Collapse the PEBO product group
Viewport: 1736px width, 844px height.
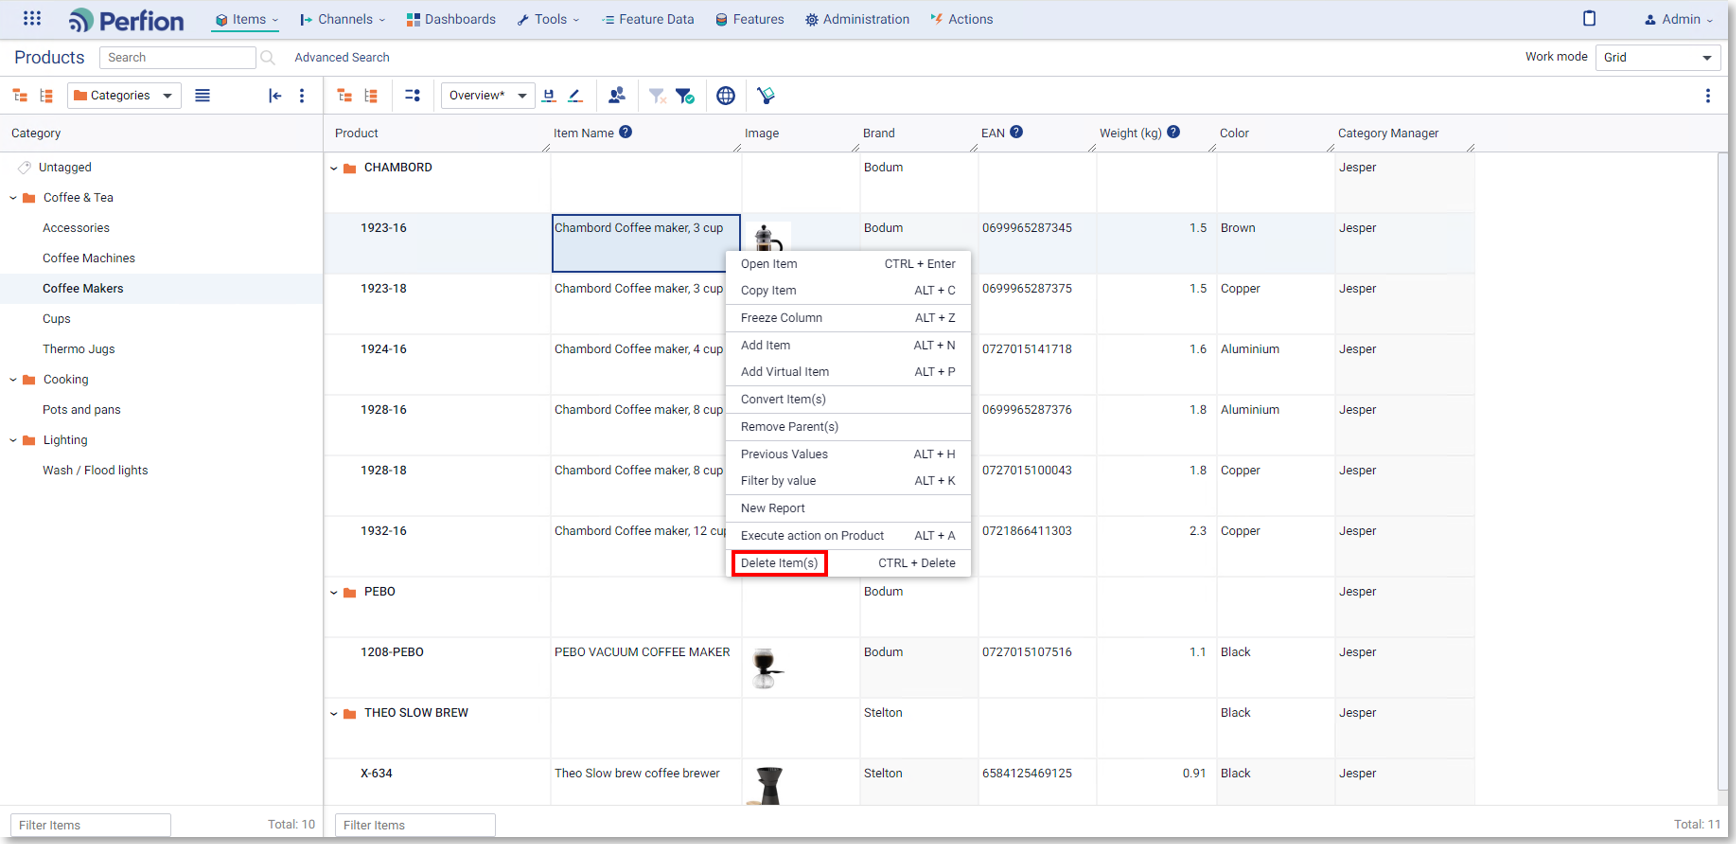[x=334, y=592]
